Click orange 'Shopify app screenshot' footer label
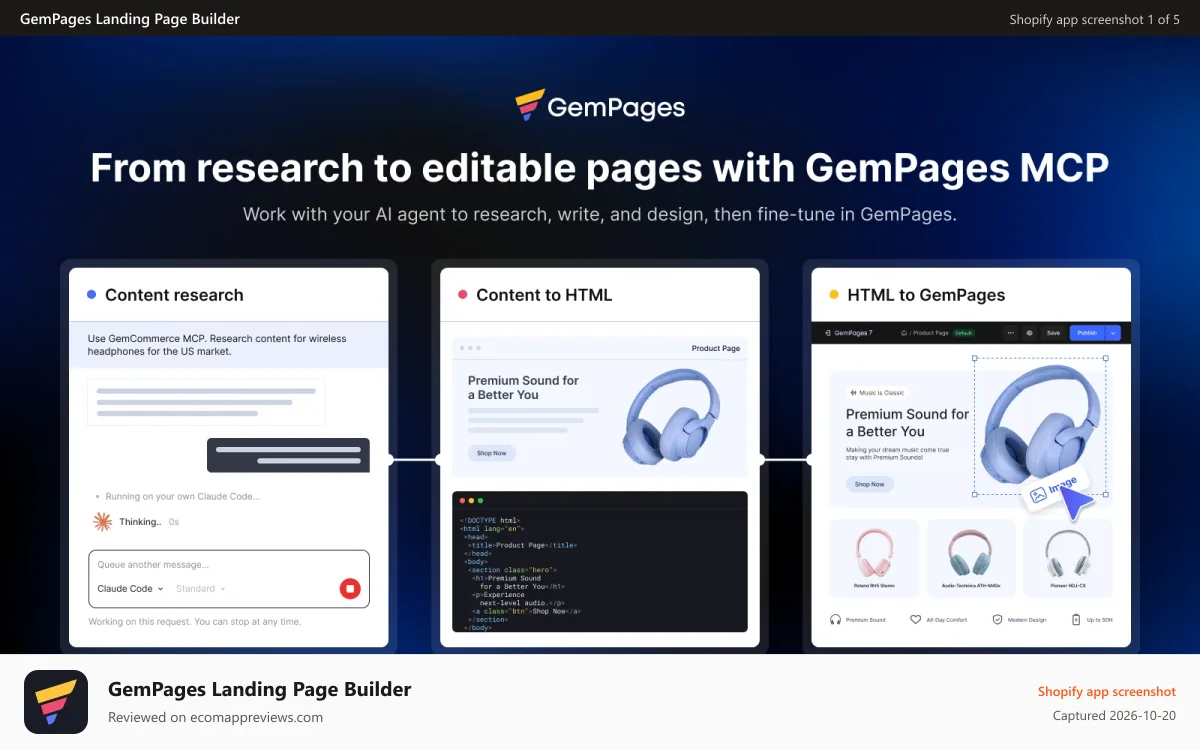The height and width of the screenshot is (750, 1200). pos(1107,691)
